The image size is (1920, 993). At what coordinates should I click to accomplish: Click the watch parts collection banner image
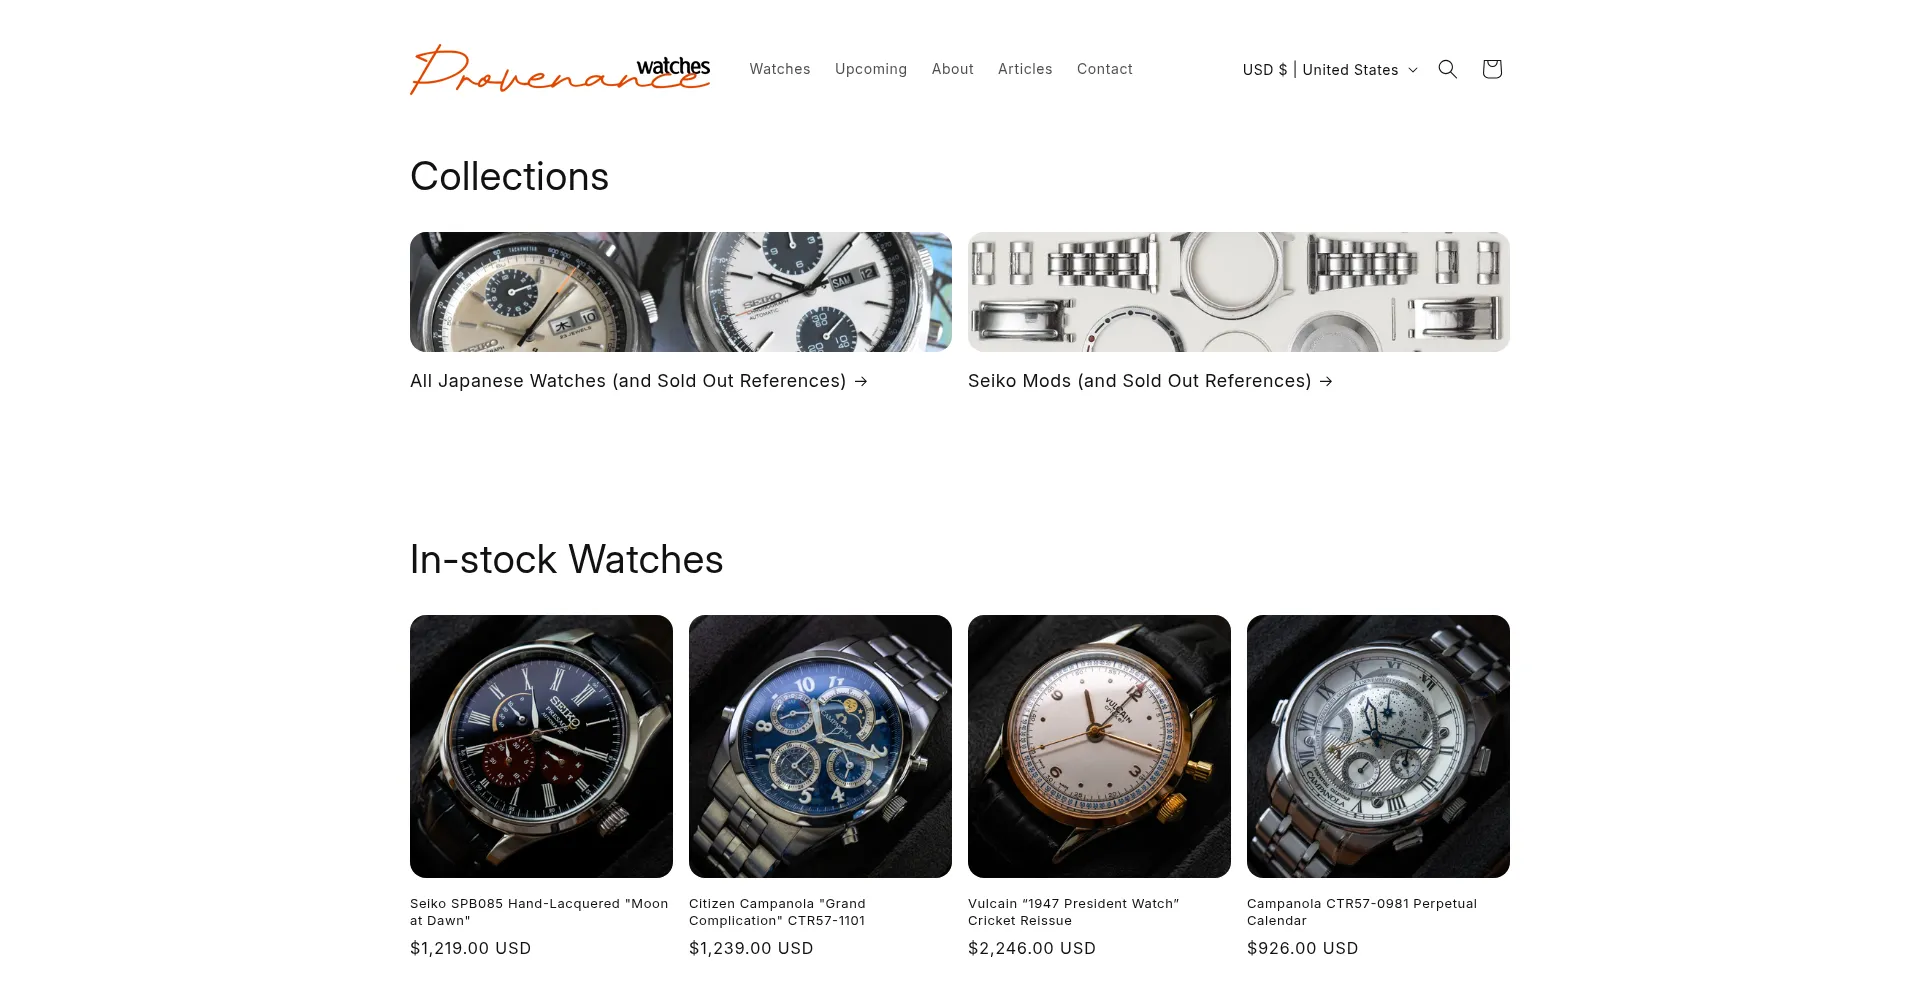(1239, 292)
